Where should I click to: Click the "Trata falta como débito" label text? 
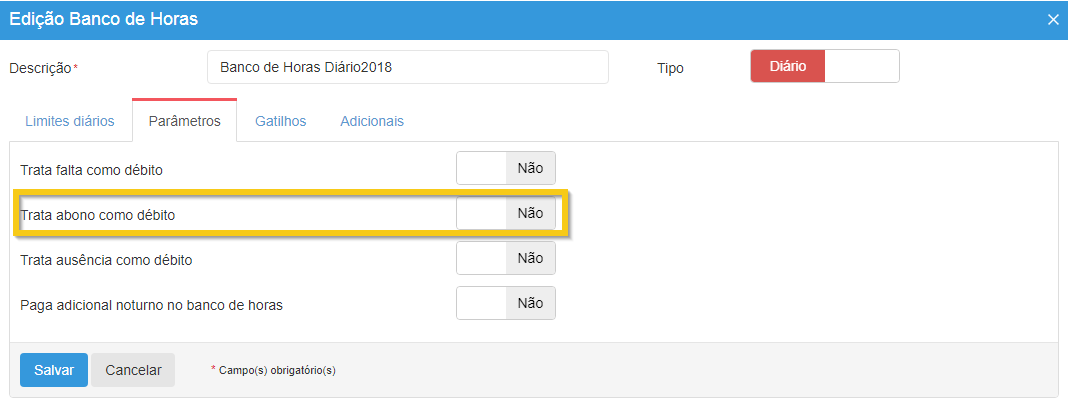(x=91, y=170)
